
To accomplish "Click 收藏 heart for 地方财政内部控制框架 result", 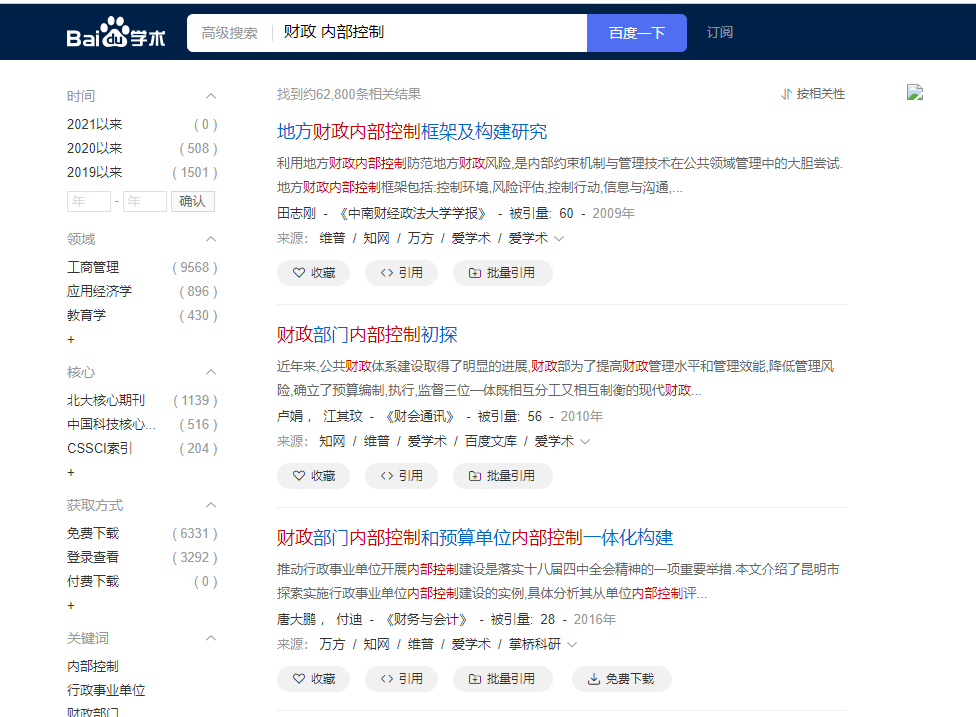I will click(x=299, y=273).
